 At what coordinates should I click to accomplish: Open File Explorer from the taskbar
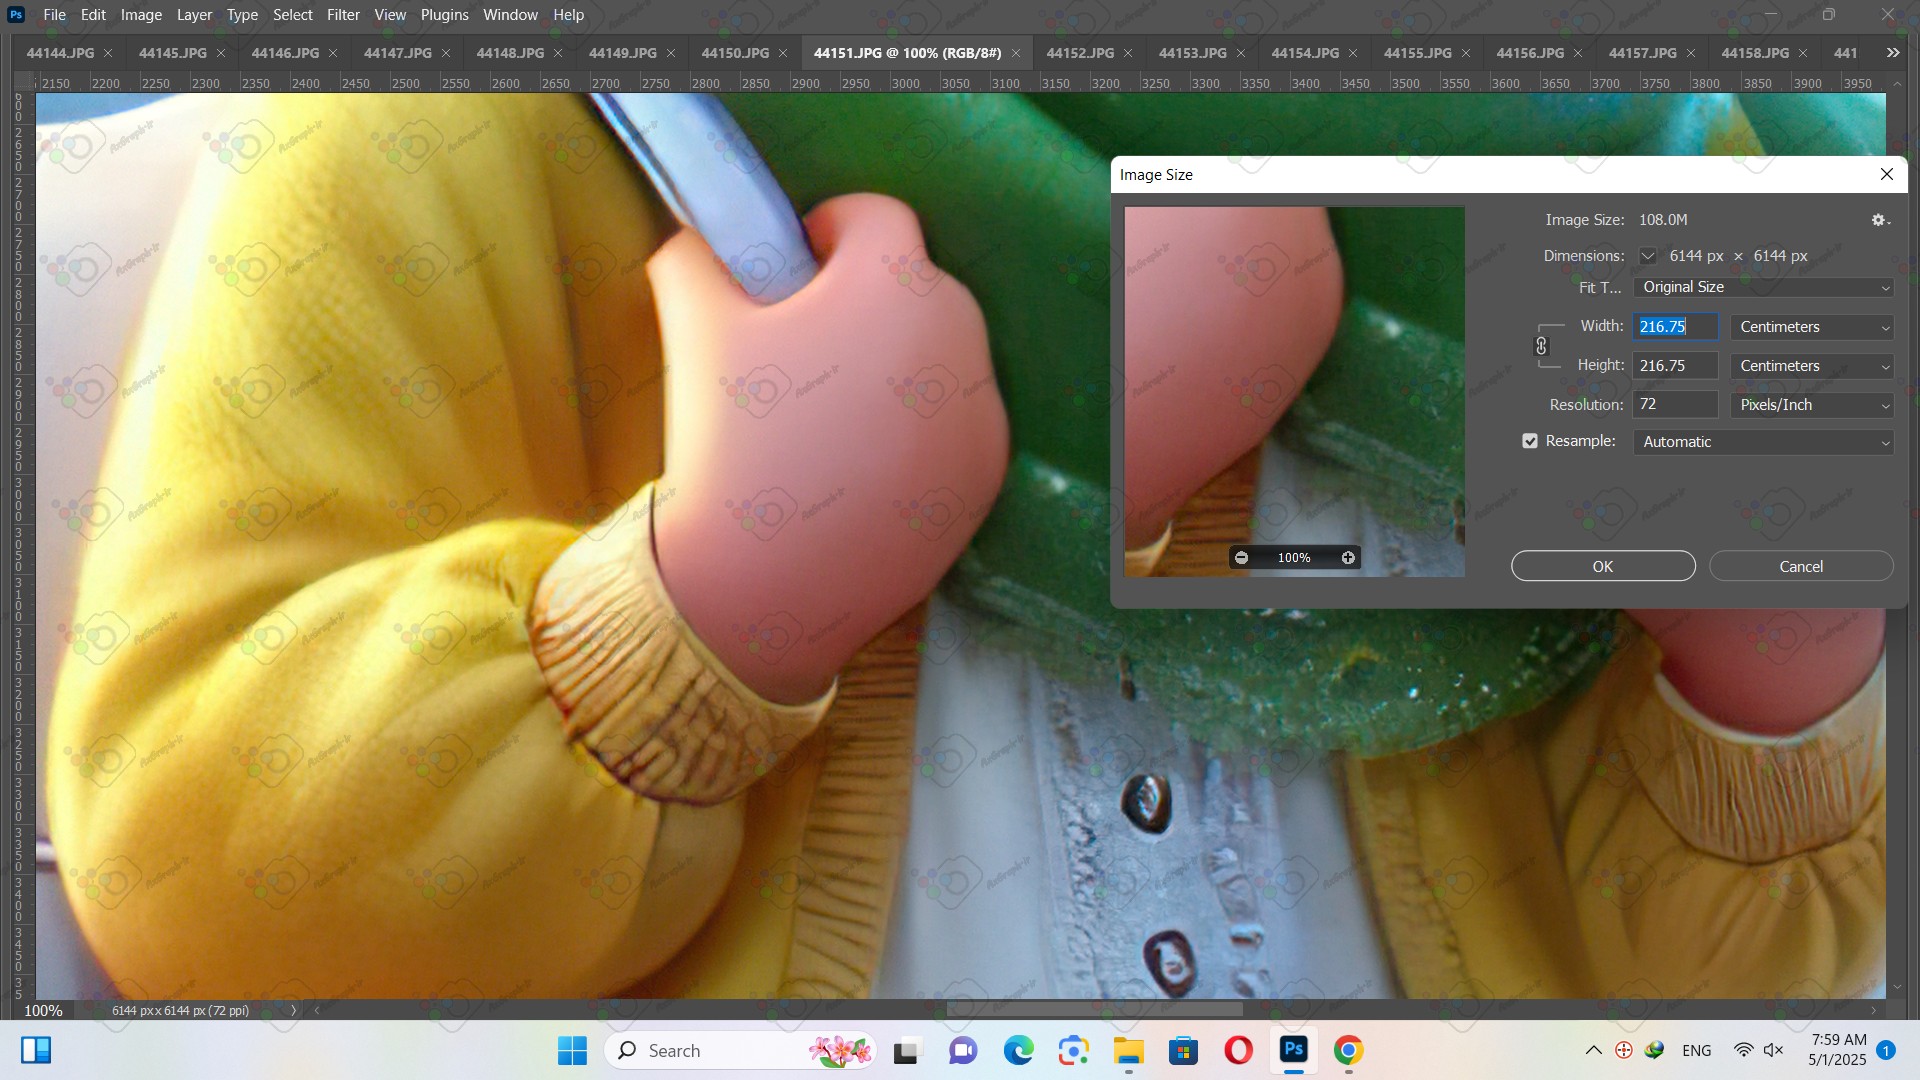1128,1050
